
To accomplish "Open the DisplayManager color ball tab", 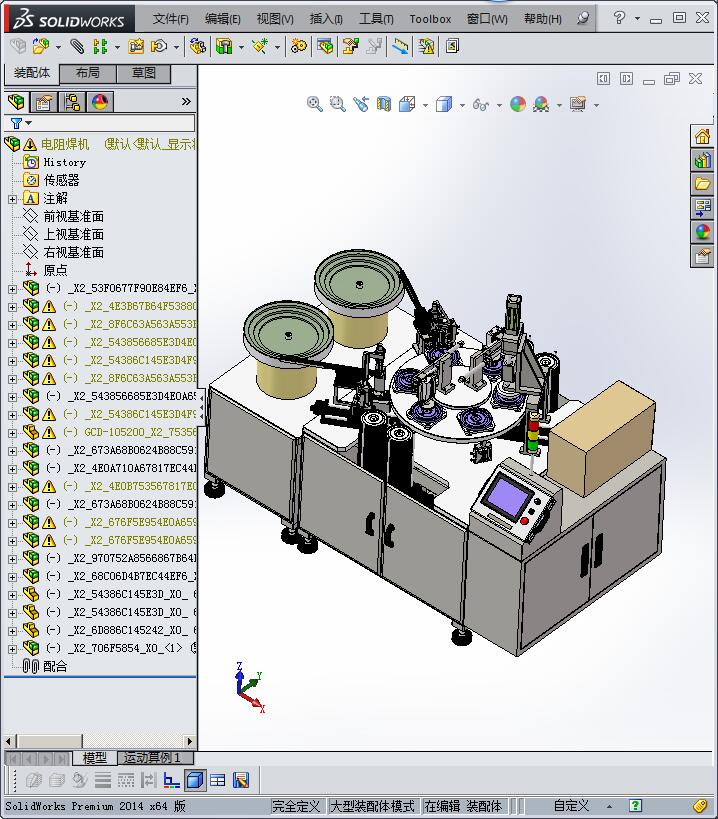I will point(100,102).
